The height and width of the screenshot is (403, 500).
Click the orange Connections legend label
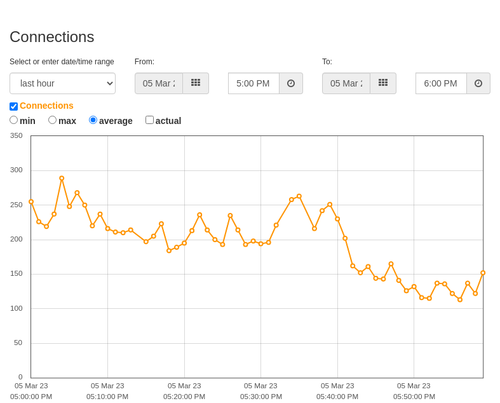46,106
